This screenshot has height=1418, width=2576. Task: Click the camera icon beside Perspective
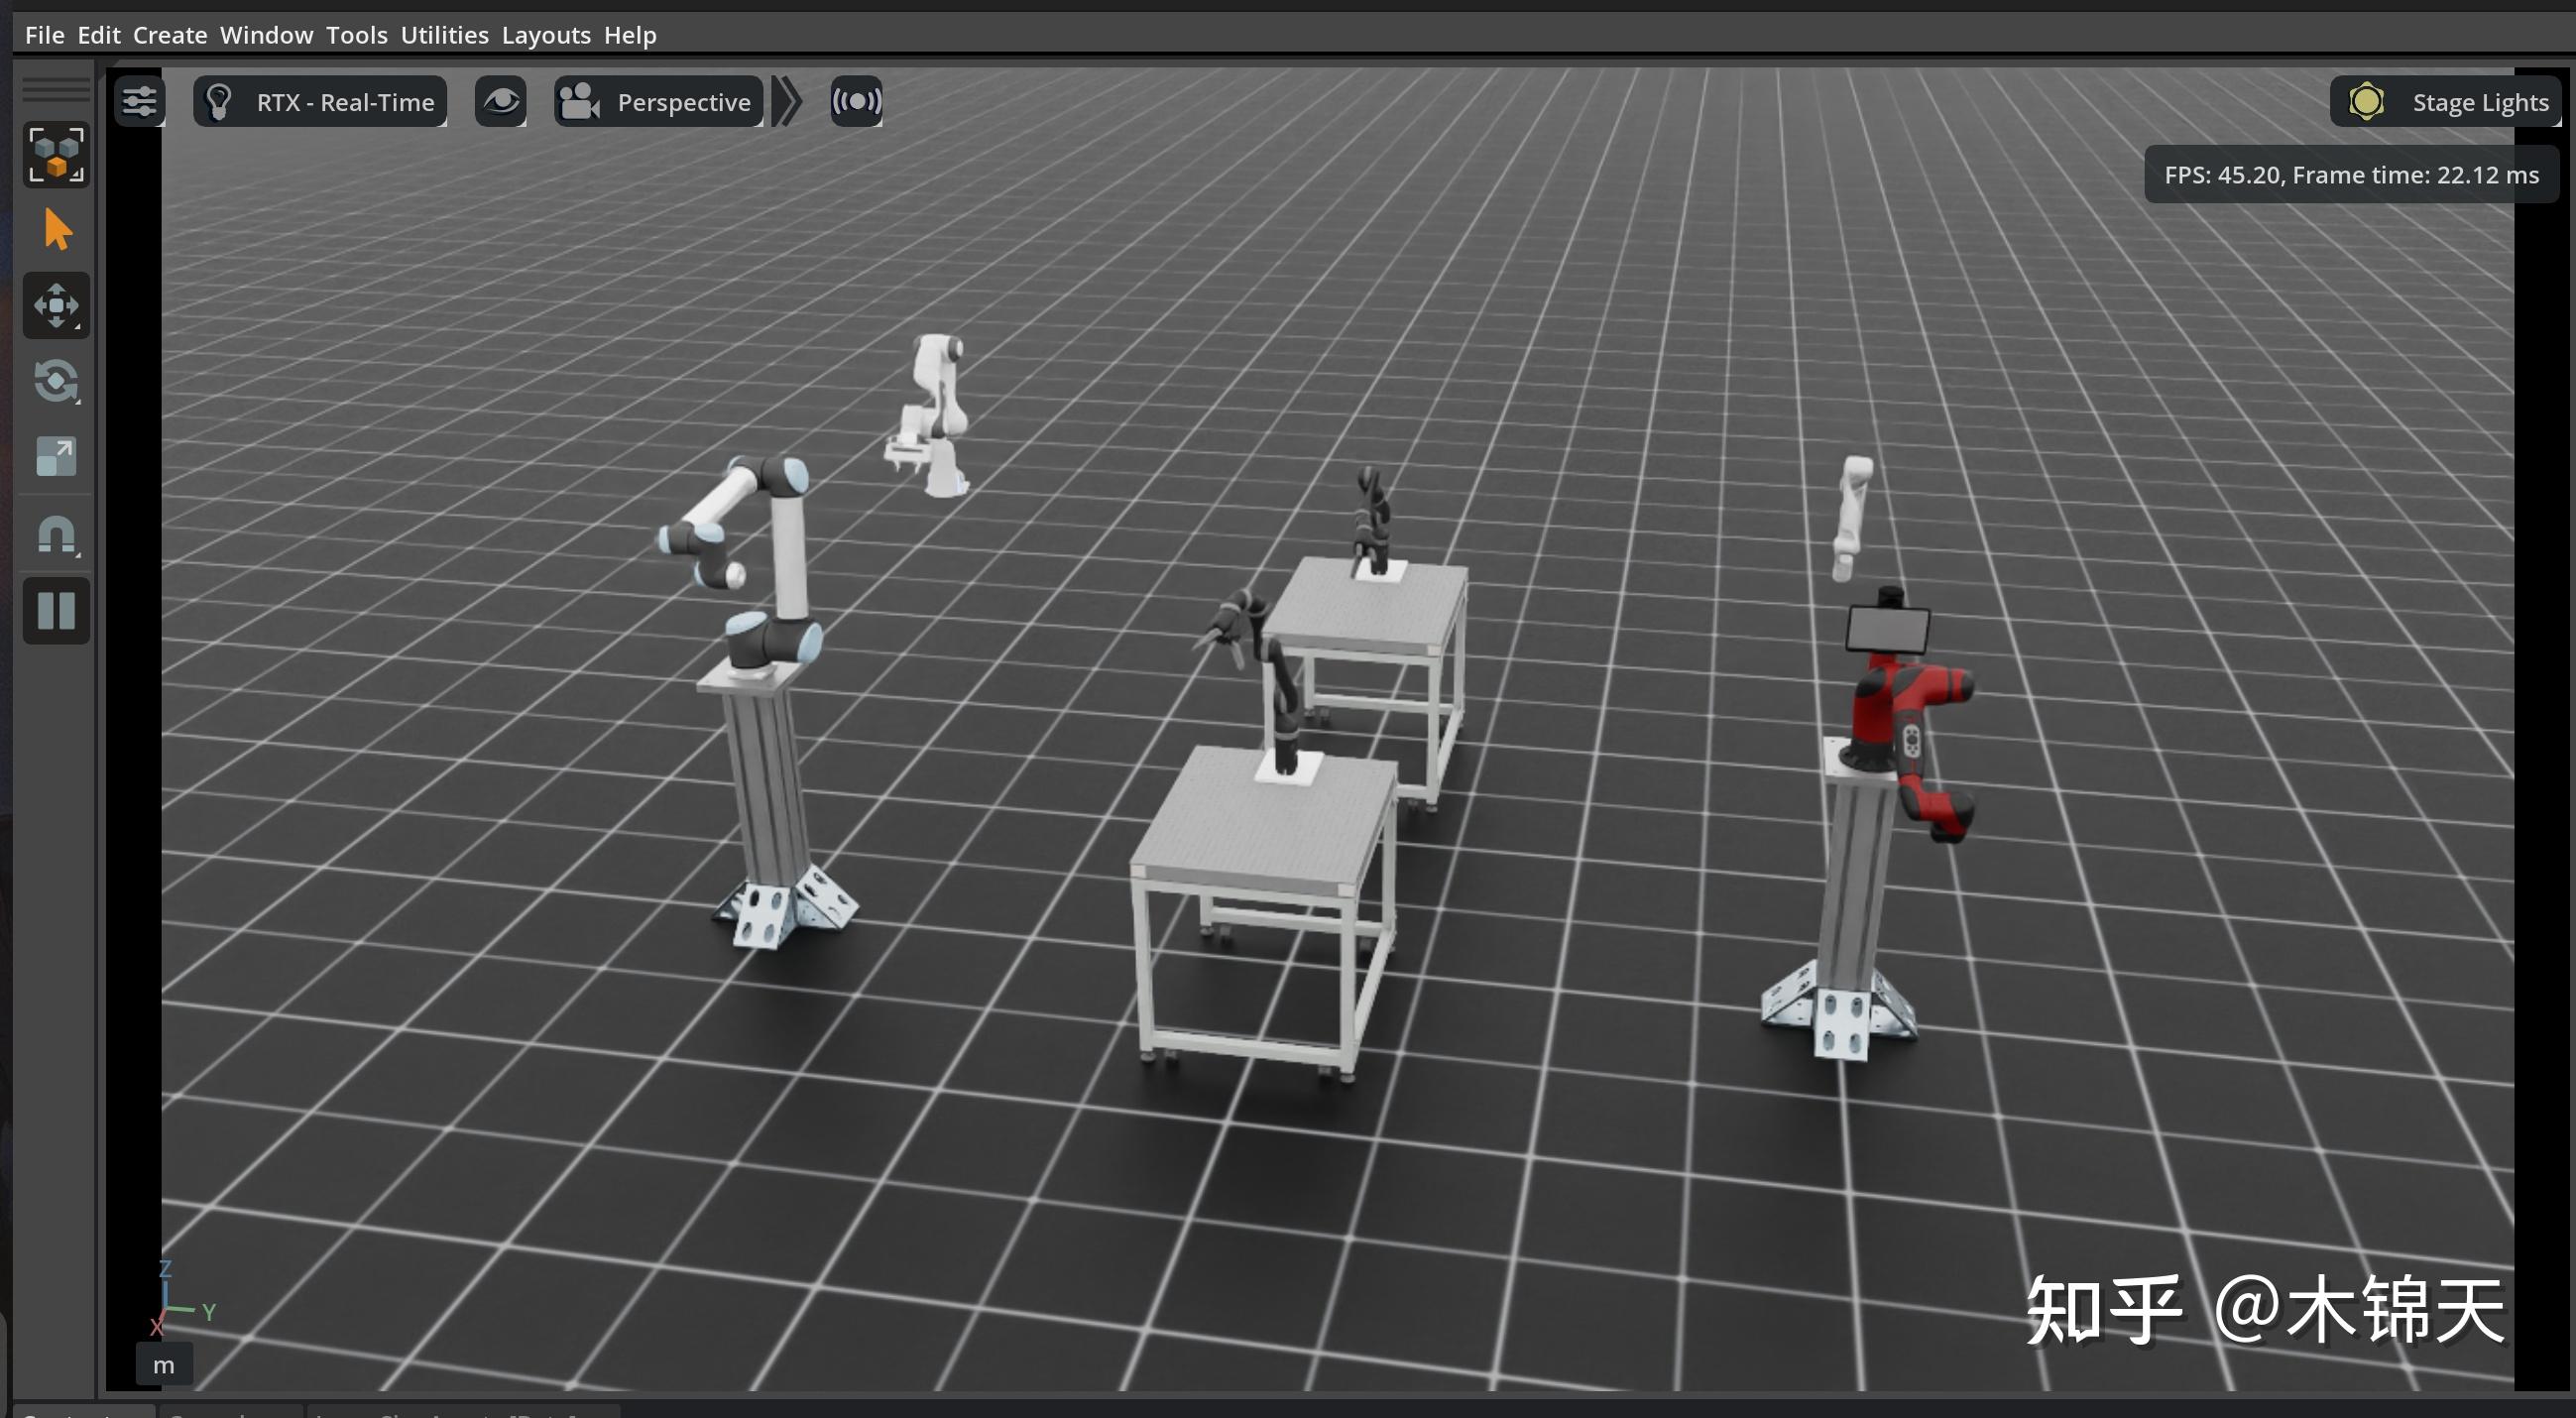(x=578, y=100)
